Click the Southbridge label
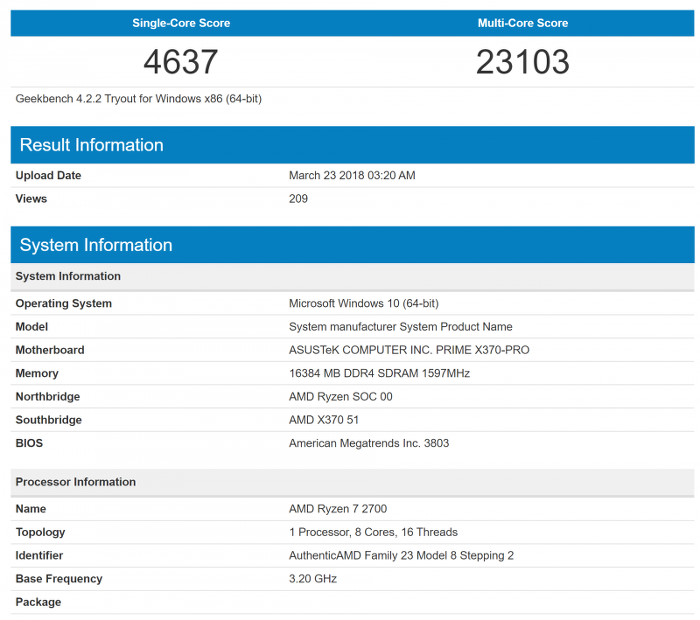 pos(49,420)
